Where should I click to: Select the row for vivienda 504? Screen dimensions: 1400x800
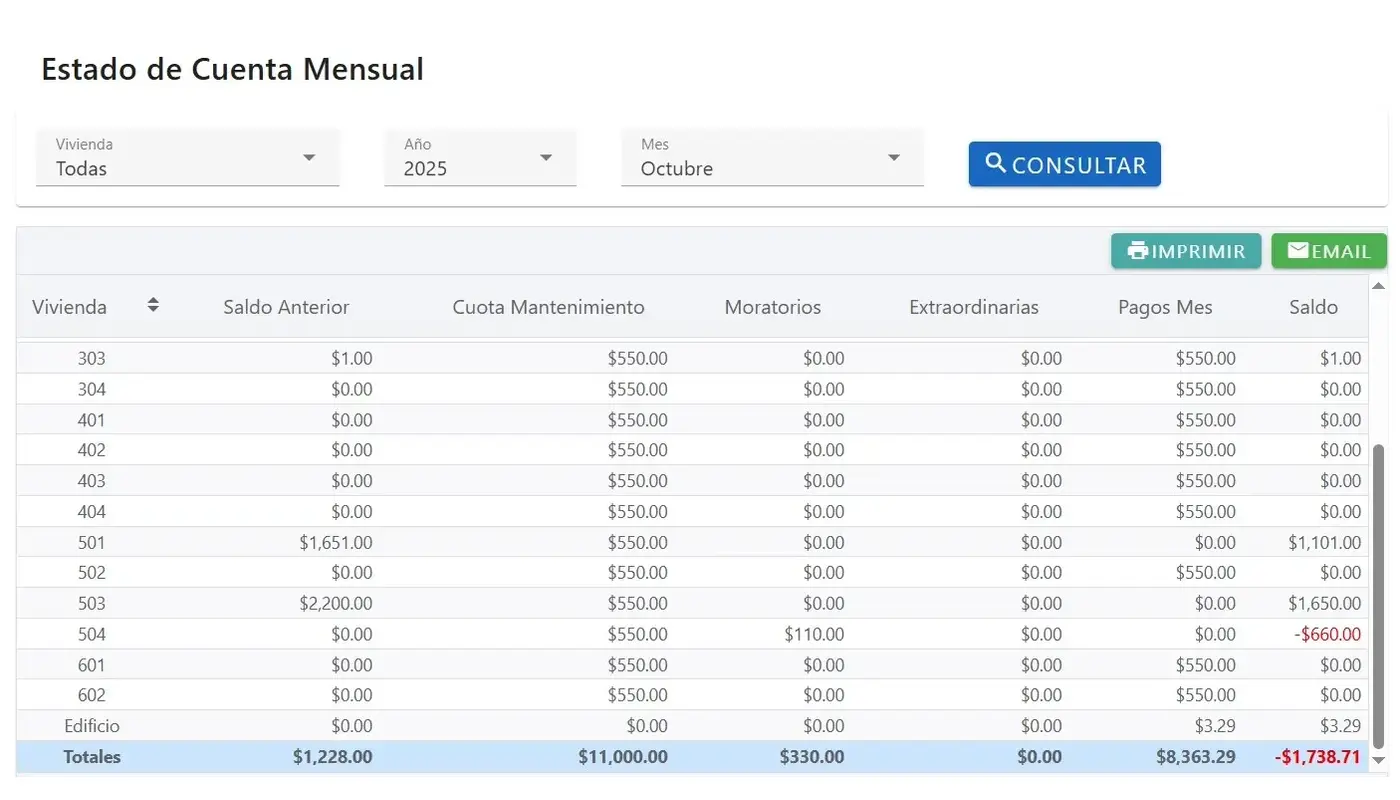pos(91,634)
